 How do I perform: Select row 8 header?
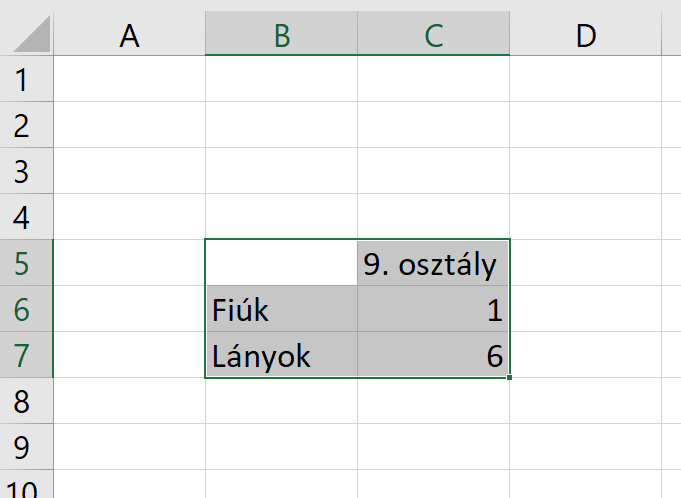pyautogui.click(x=26, y=402)
